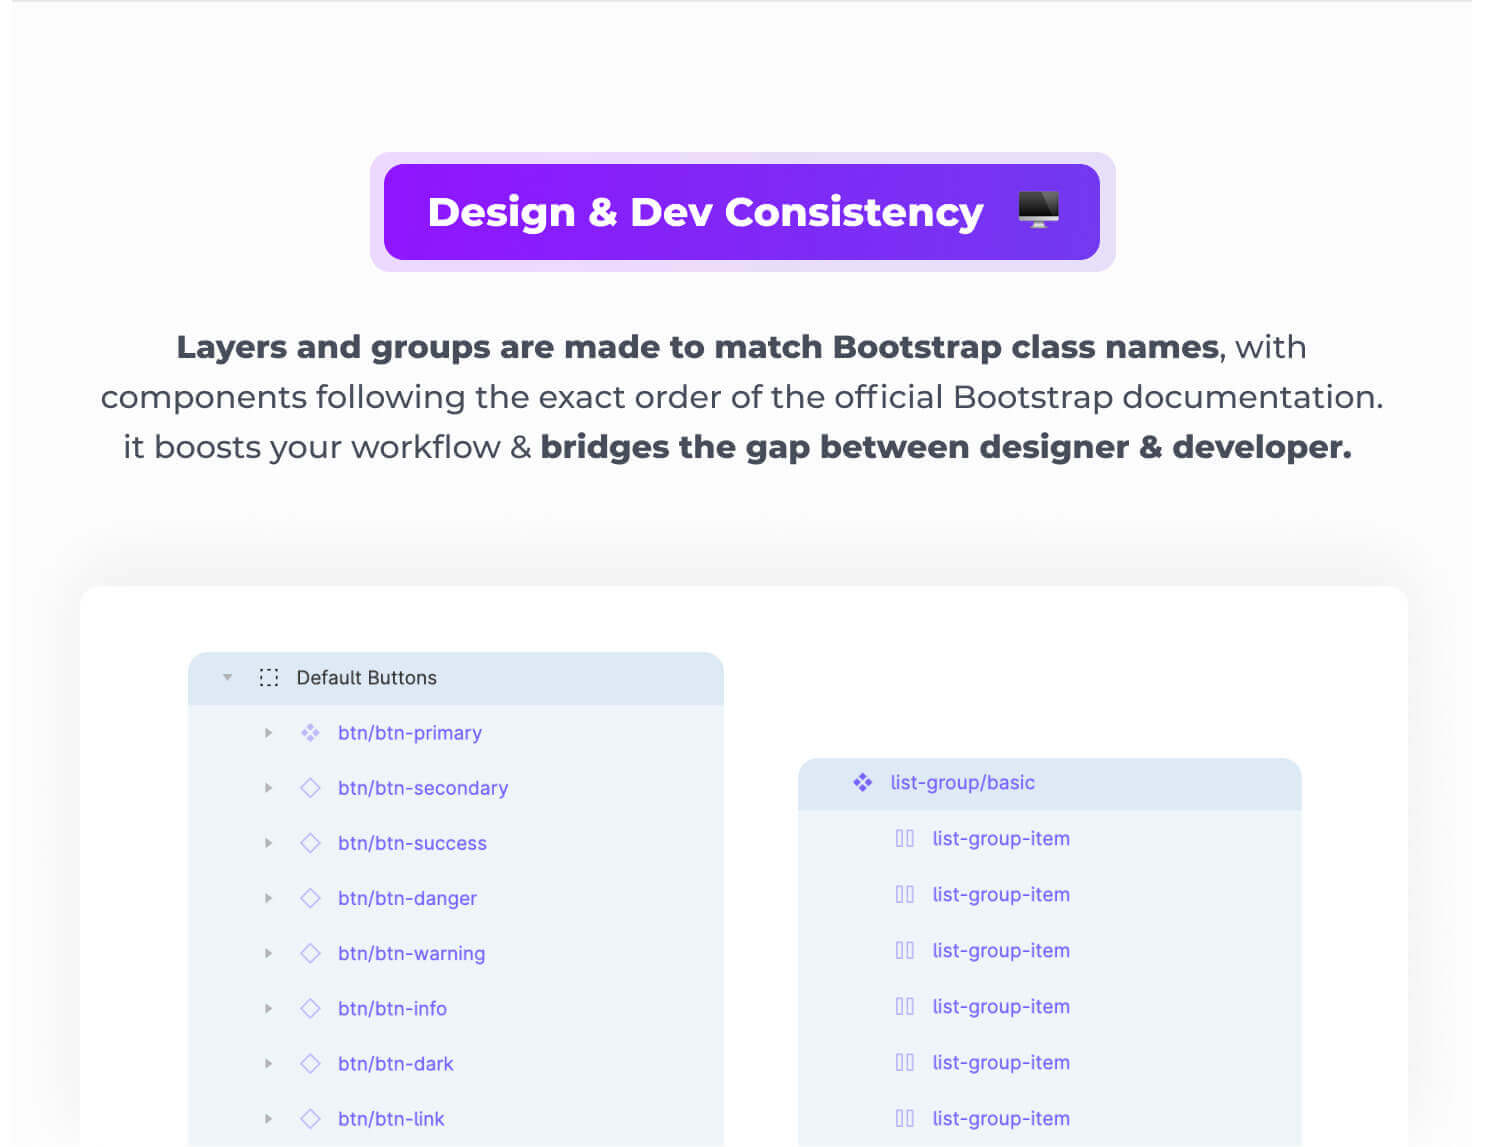Viewport: 1488px width, 1147px height.
Task: Click the second list-group-item layout icon
Action: coord(904,894)
